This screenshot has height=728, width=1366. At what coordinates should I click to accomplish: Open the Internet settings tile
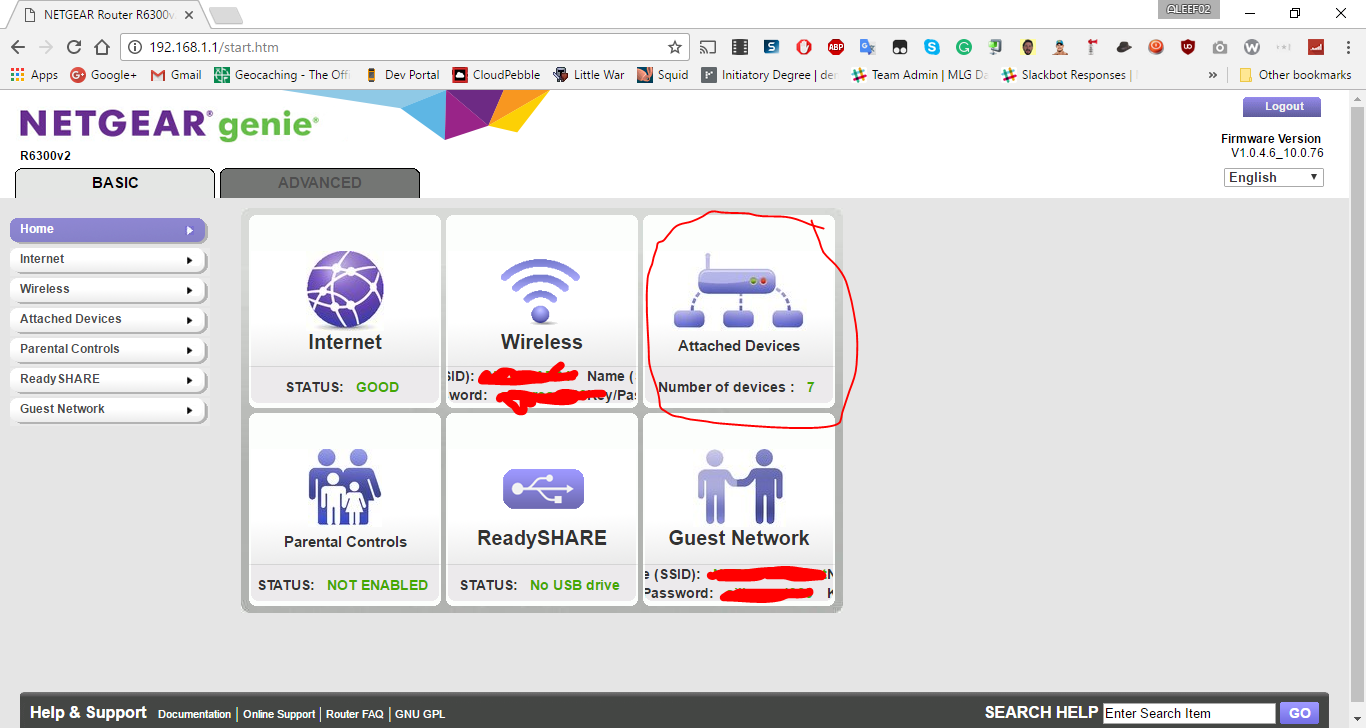[344, 300]
